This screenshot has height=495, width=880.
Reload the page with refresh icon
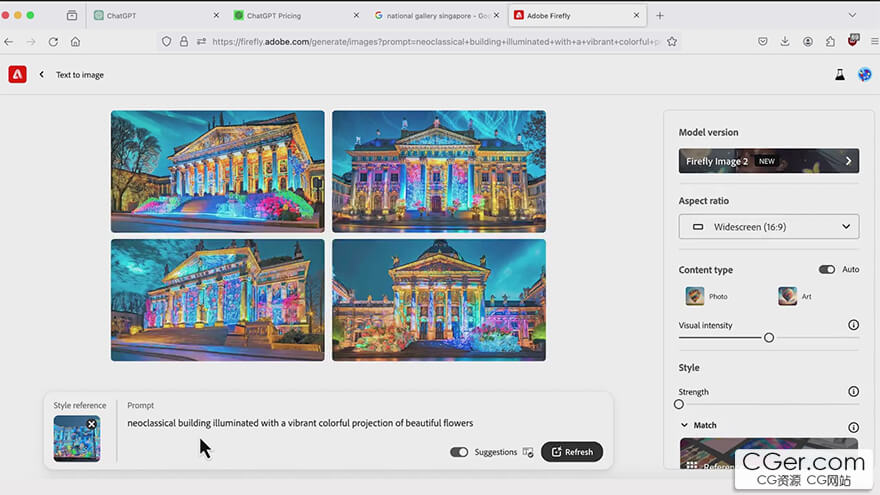(x=53, y=42)
